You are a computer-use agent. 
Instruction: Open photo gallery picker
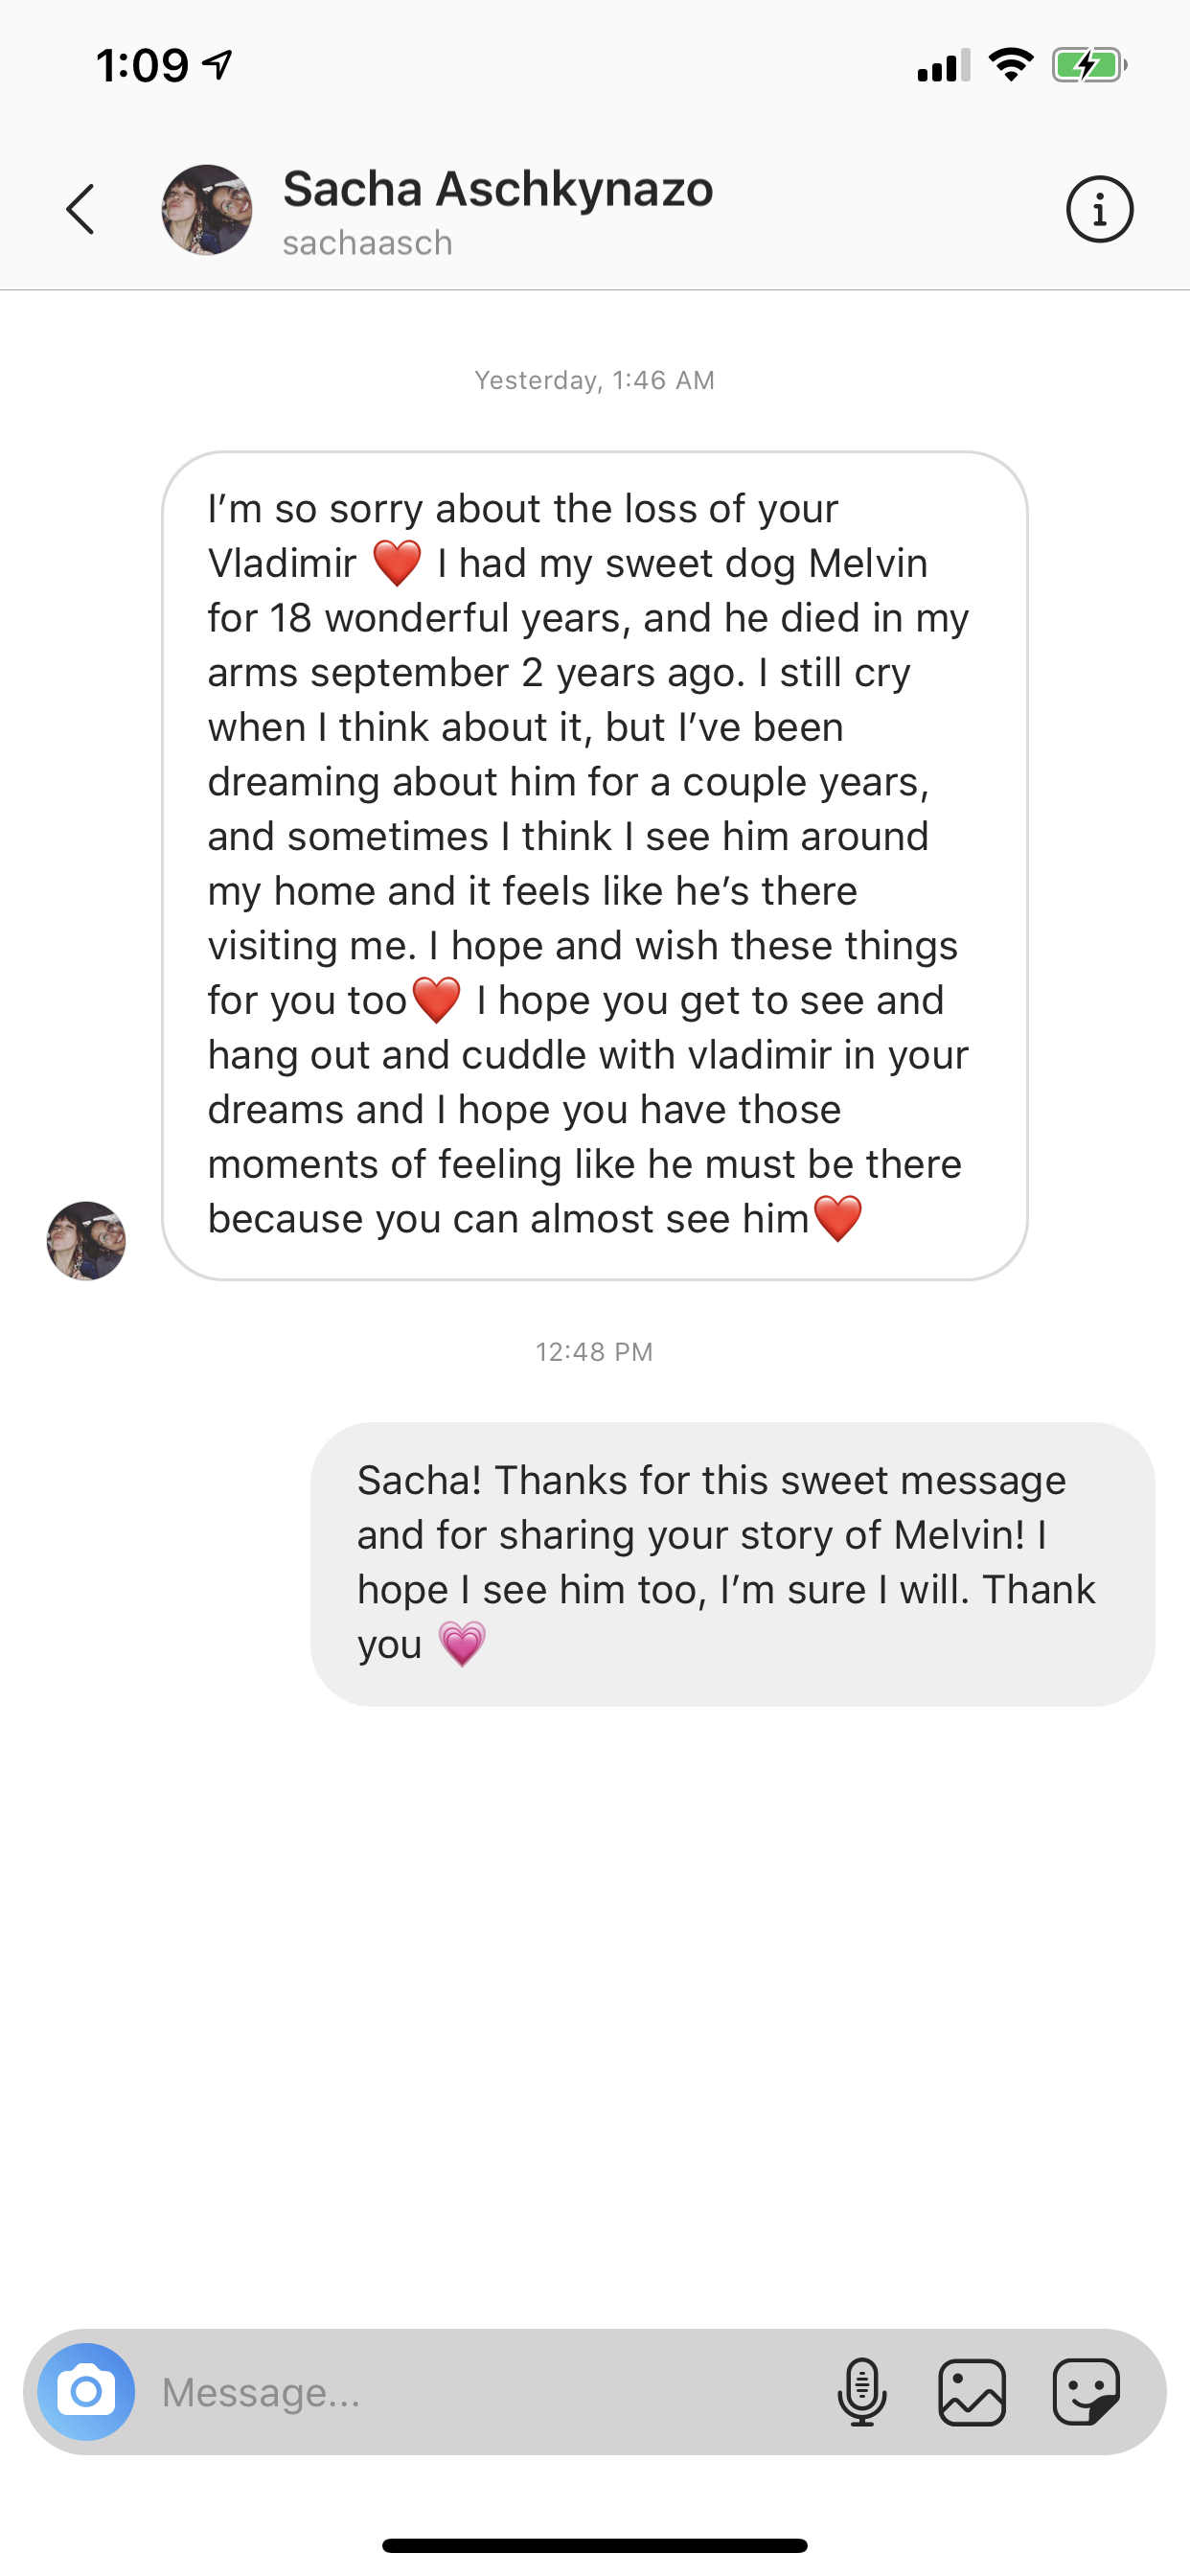(x=972, y=2392)
